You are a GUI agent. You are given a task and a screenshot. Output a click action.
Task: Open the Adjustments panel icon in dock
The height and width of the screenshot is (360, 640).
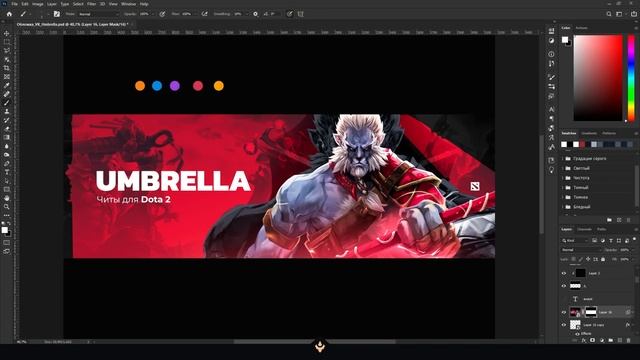(551, 41)
